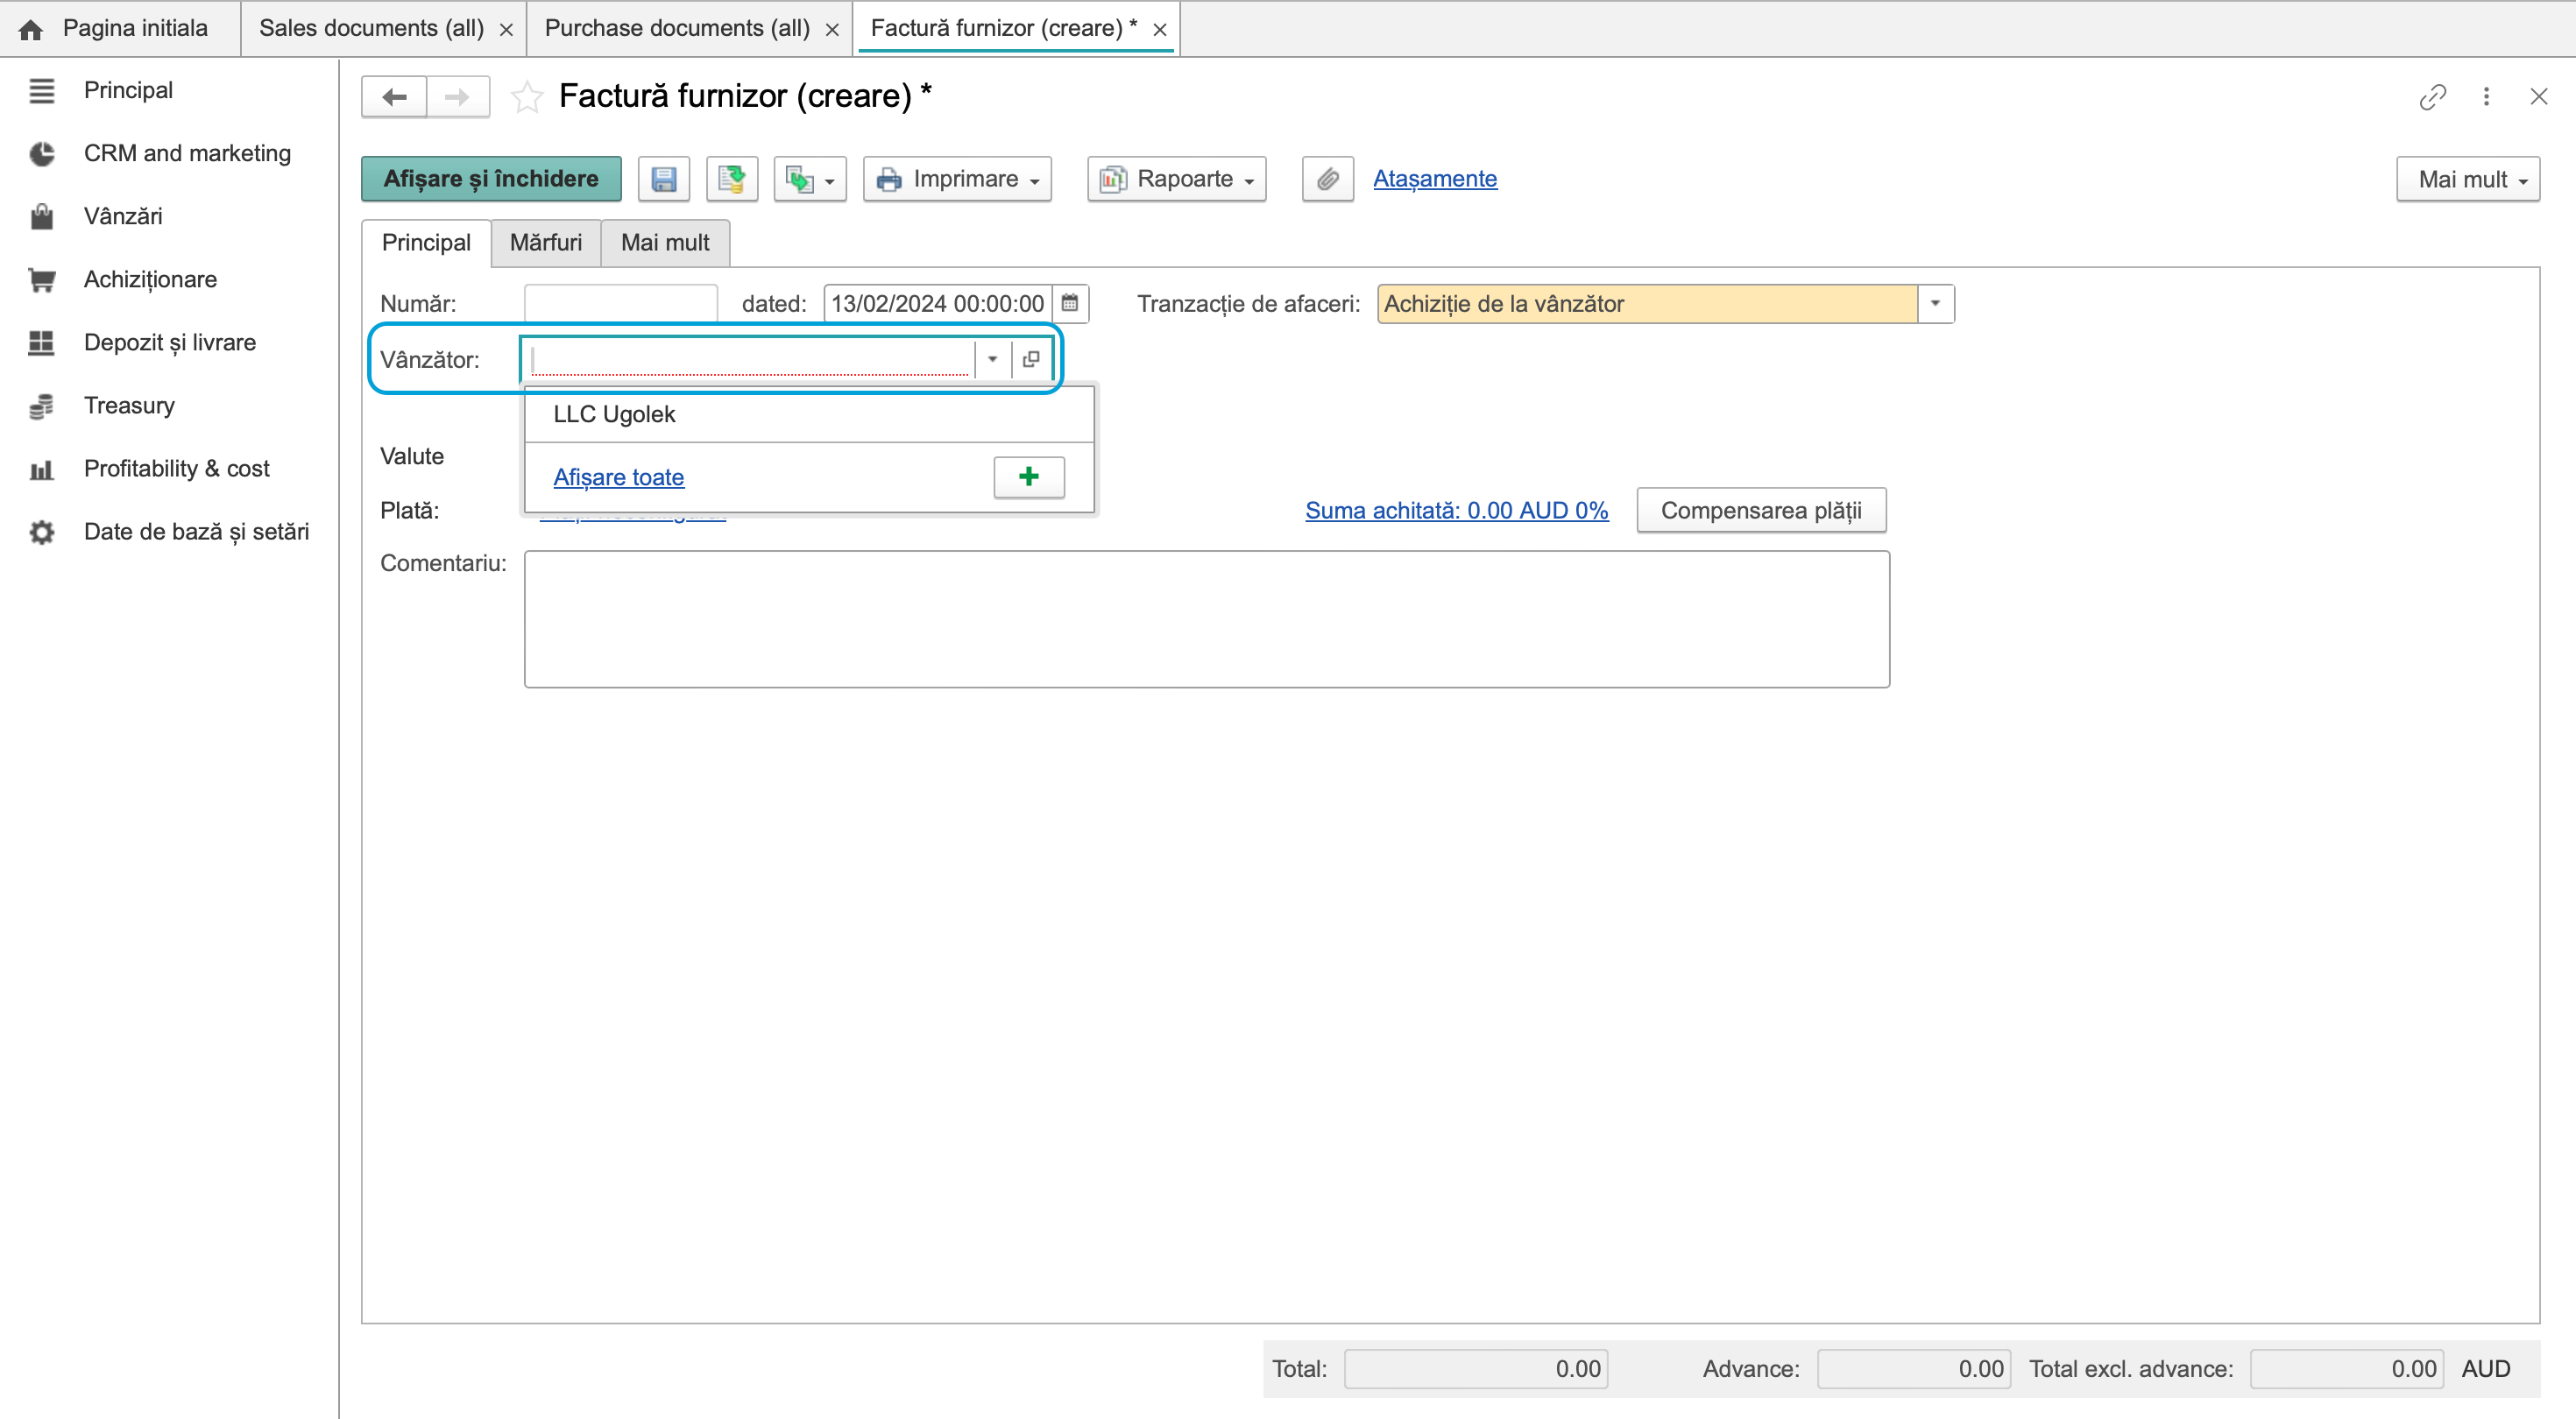Click green plus to create vendor
2576x1419 pixels.
click(x=1028, y=477)
